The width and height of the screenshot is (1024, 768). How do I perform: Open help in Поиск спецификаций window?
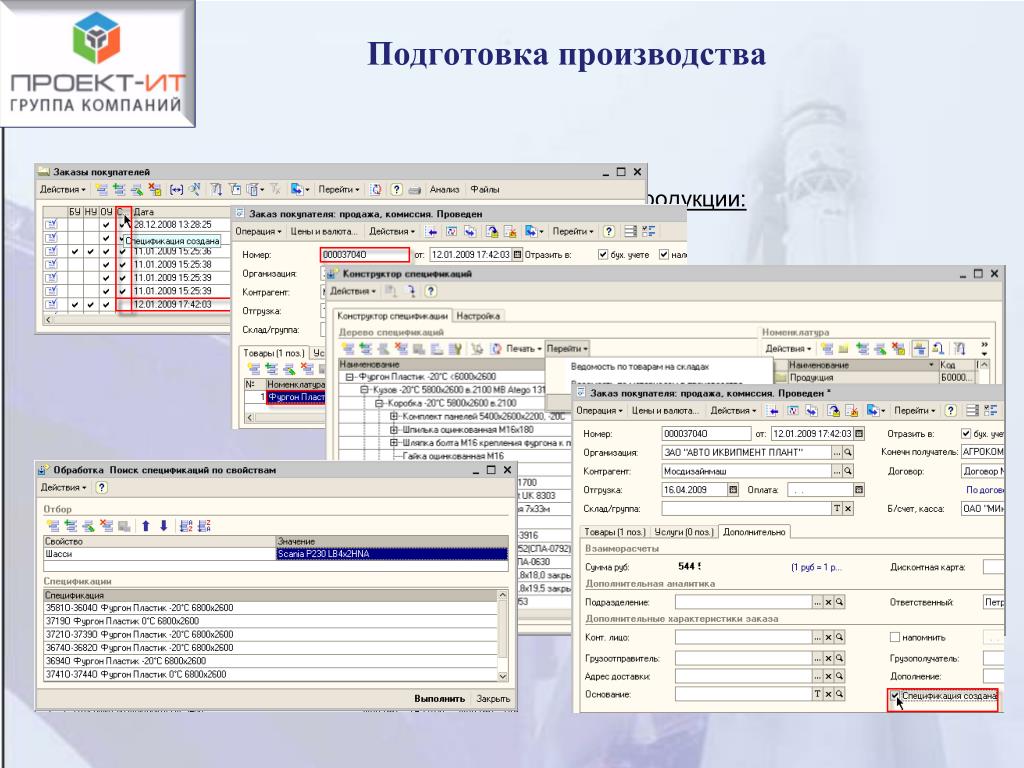[x=101, y=487]
